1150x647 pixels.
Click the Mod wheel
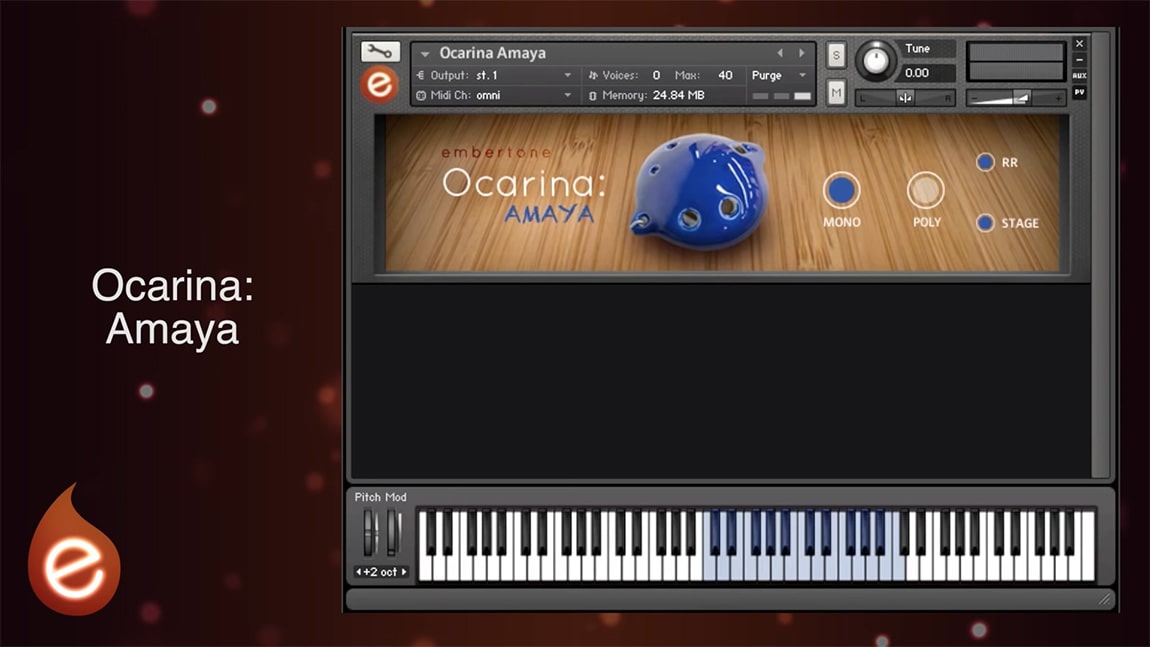point(394,532)
